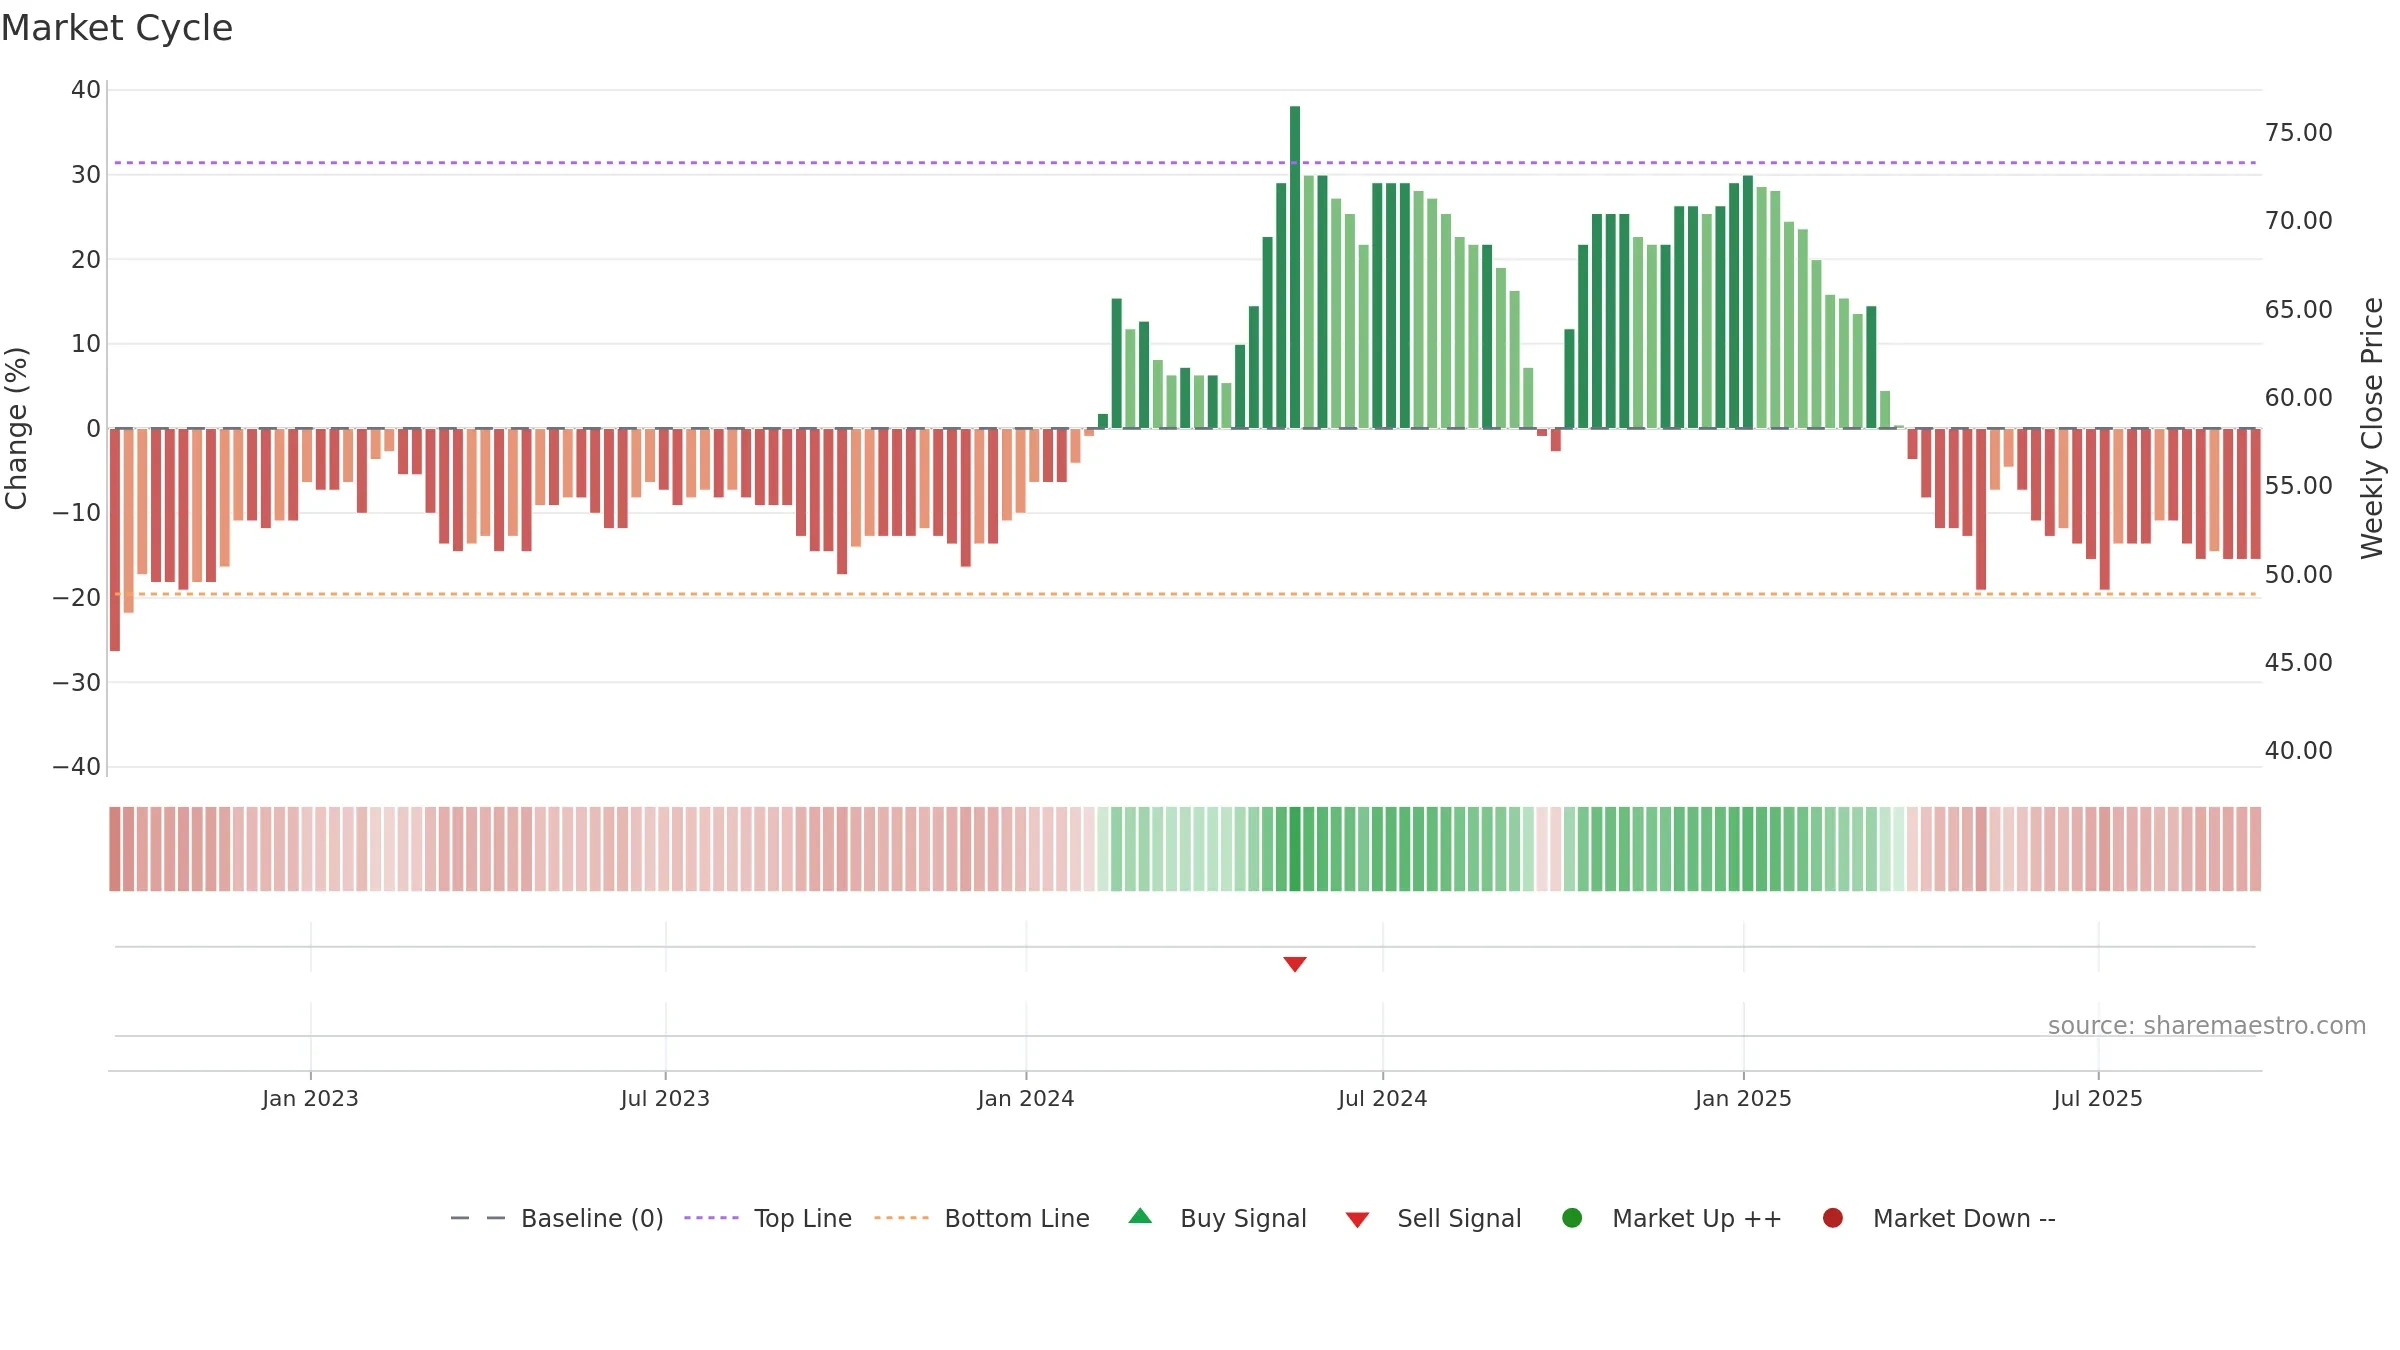Click the 40.00 price tick label
The image size is (2400, 1350).
click(x=2299, y=751)
